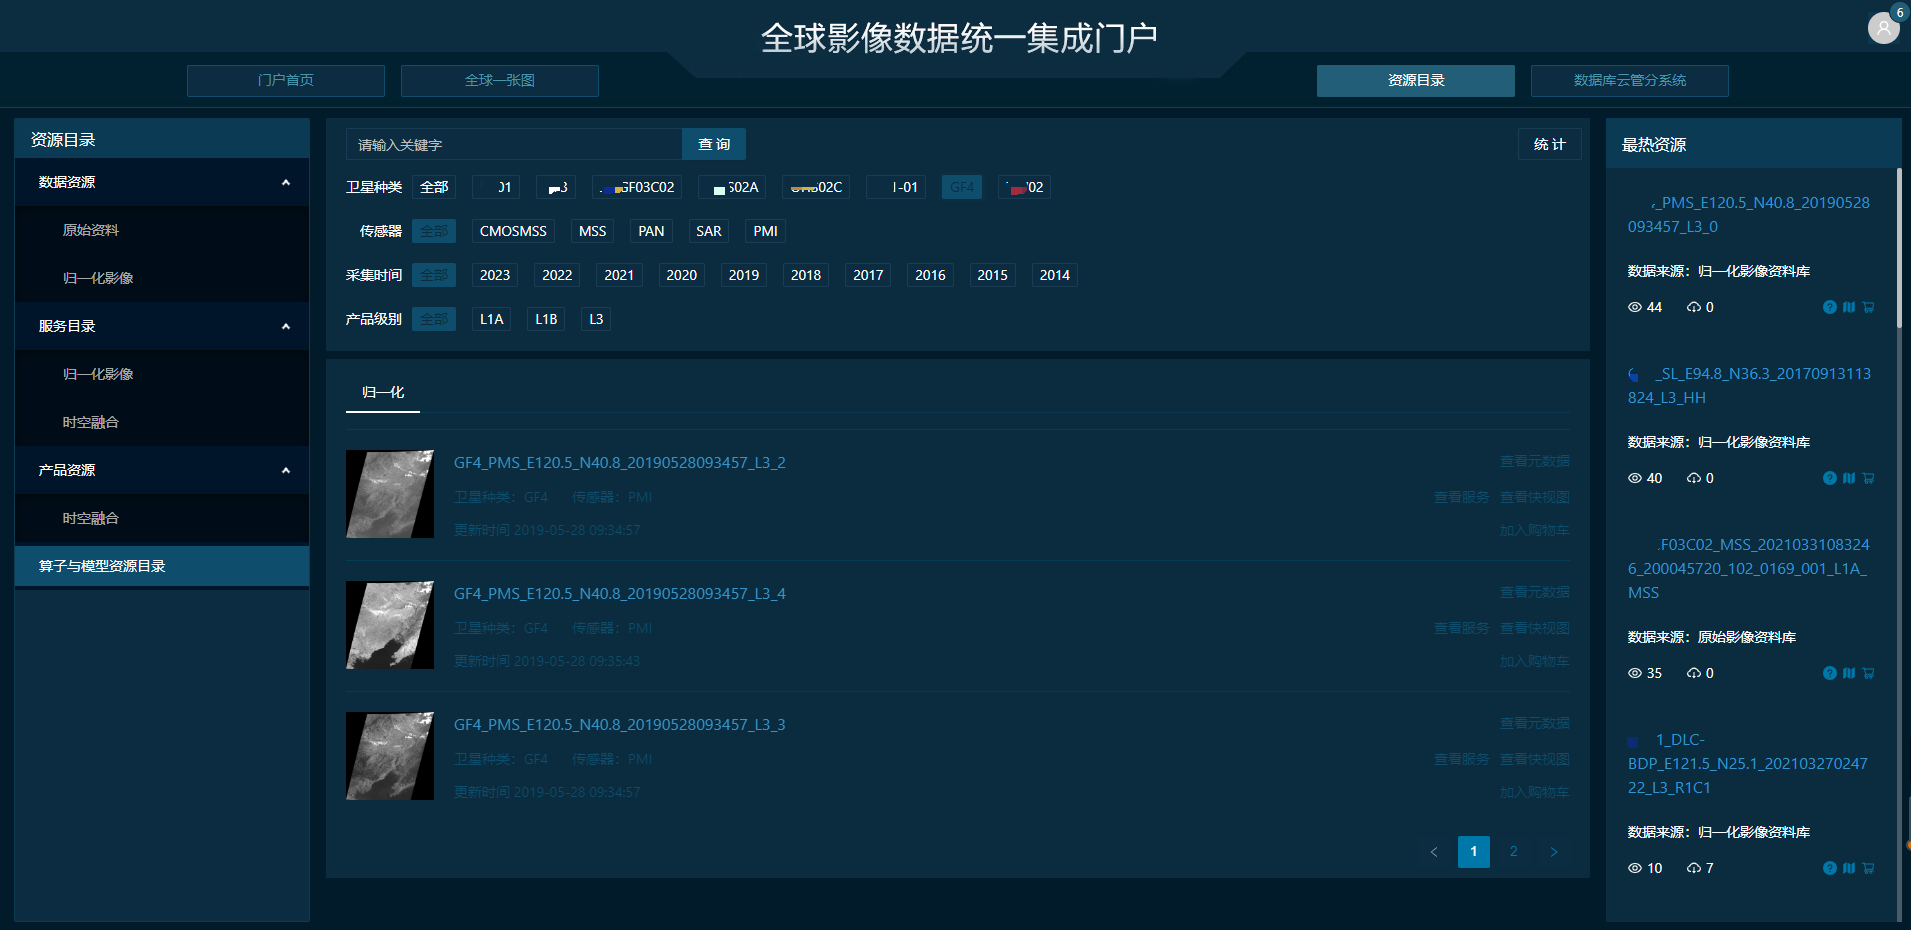
Task: Select the L1A product level filter
Action: click(491, 319)
